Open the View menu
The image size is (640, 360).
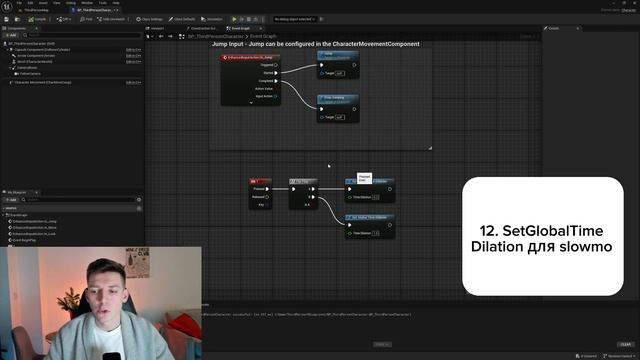pos(56,3)
